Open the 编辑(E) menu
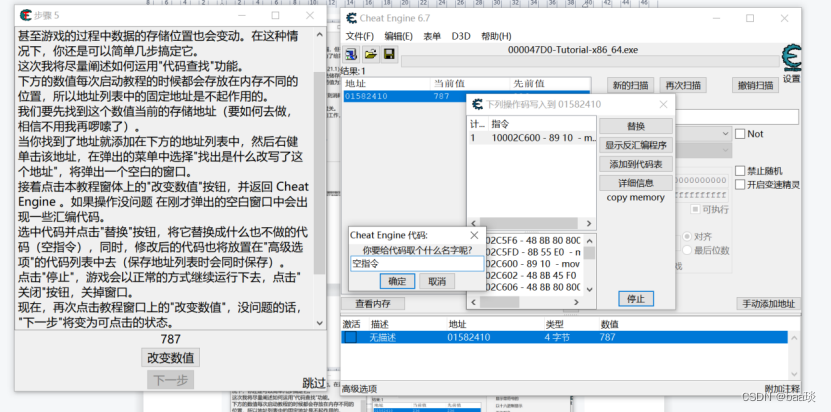Viewport: 831px width, 412px height. point(399,36)
